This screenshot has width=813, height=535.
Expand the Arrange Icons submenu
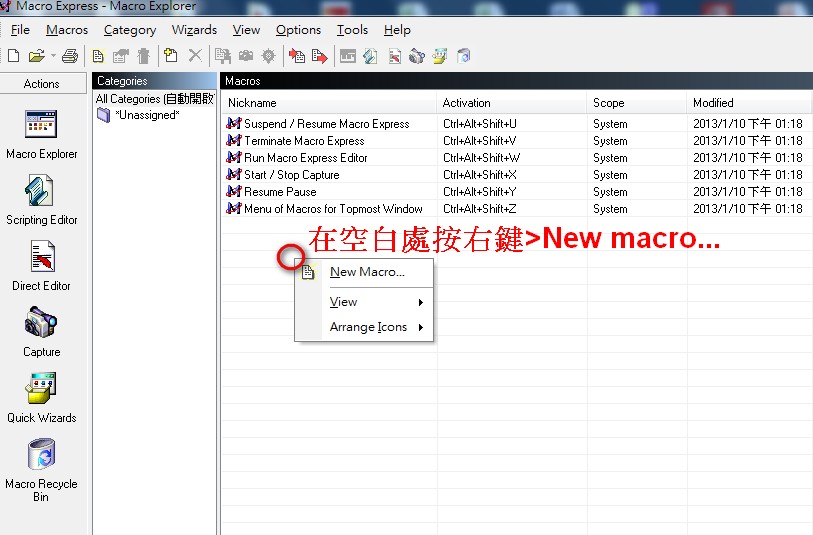(x=364, y=327)
